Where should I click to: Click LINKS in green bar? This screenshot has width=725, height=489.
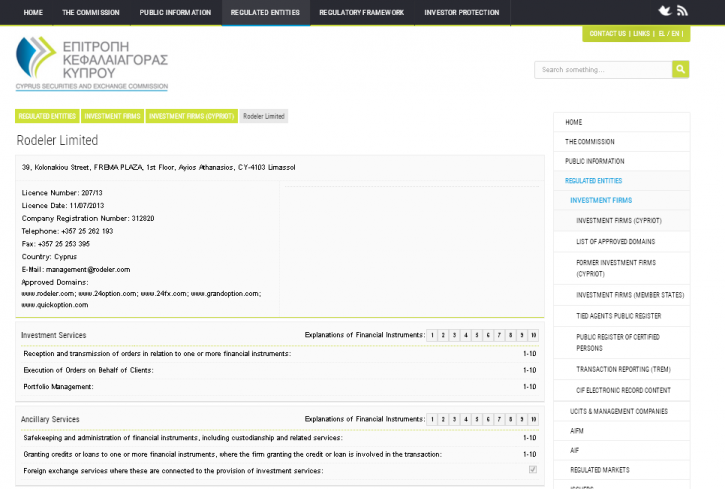pyautogui.click(x=641, y=34)
